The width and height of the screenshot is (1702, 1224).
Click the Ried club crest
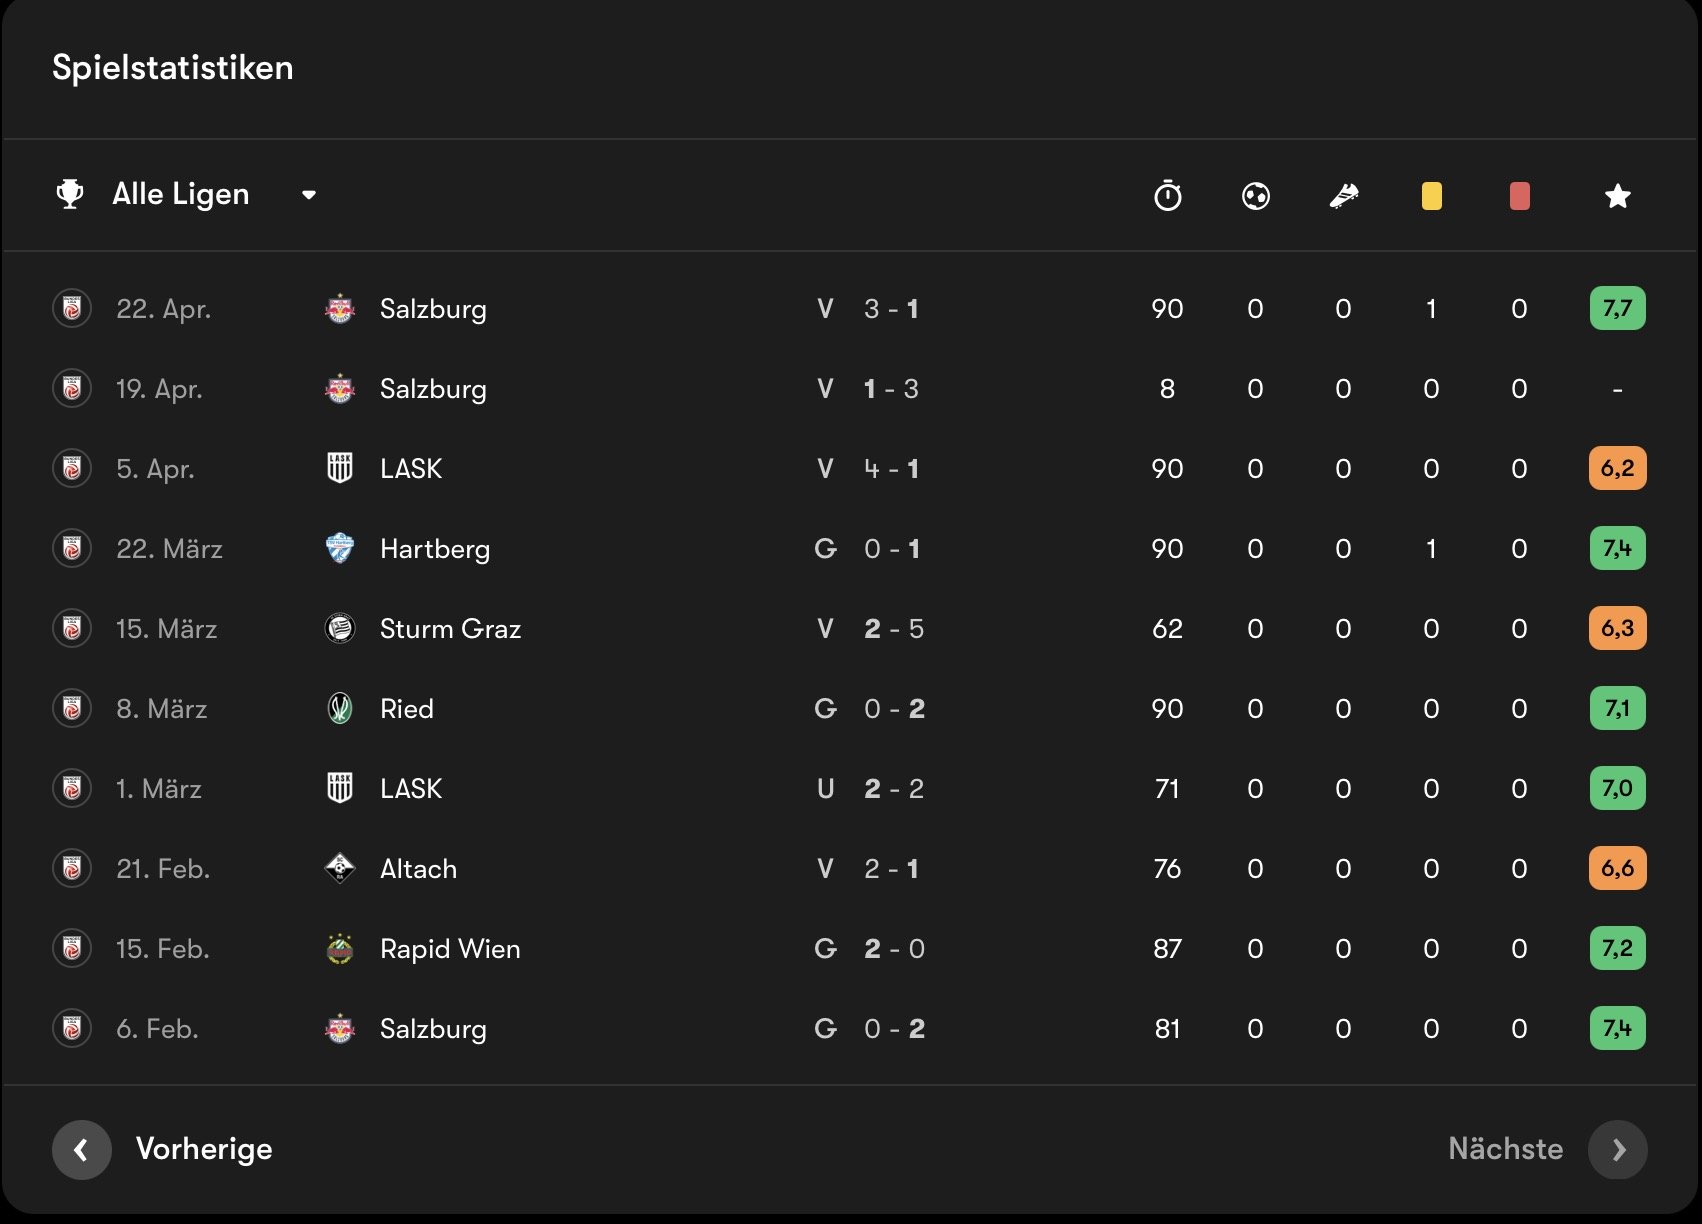(x=340, y=709)
